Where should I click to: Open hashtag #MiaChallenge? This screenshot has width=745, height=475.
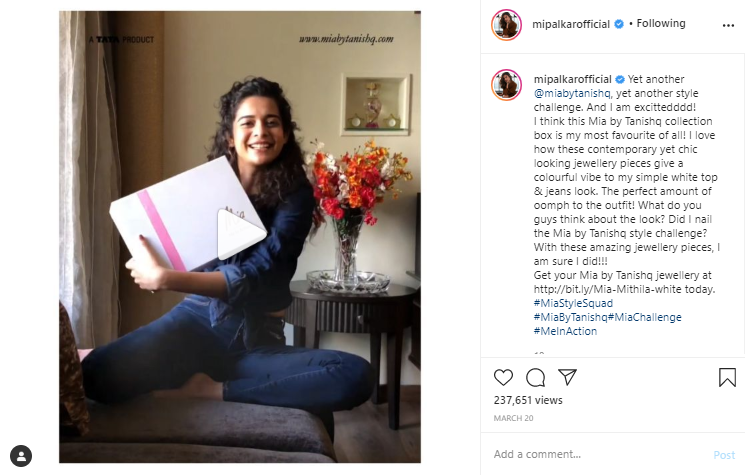click(x=644, y=317)
